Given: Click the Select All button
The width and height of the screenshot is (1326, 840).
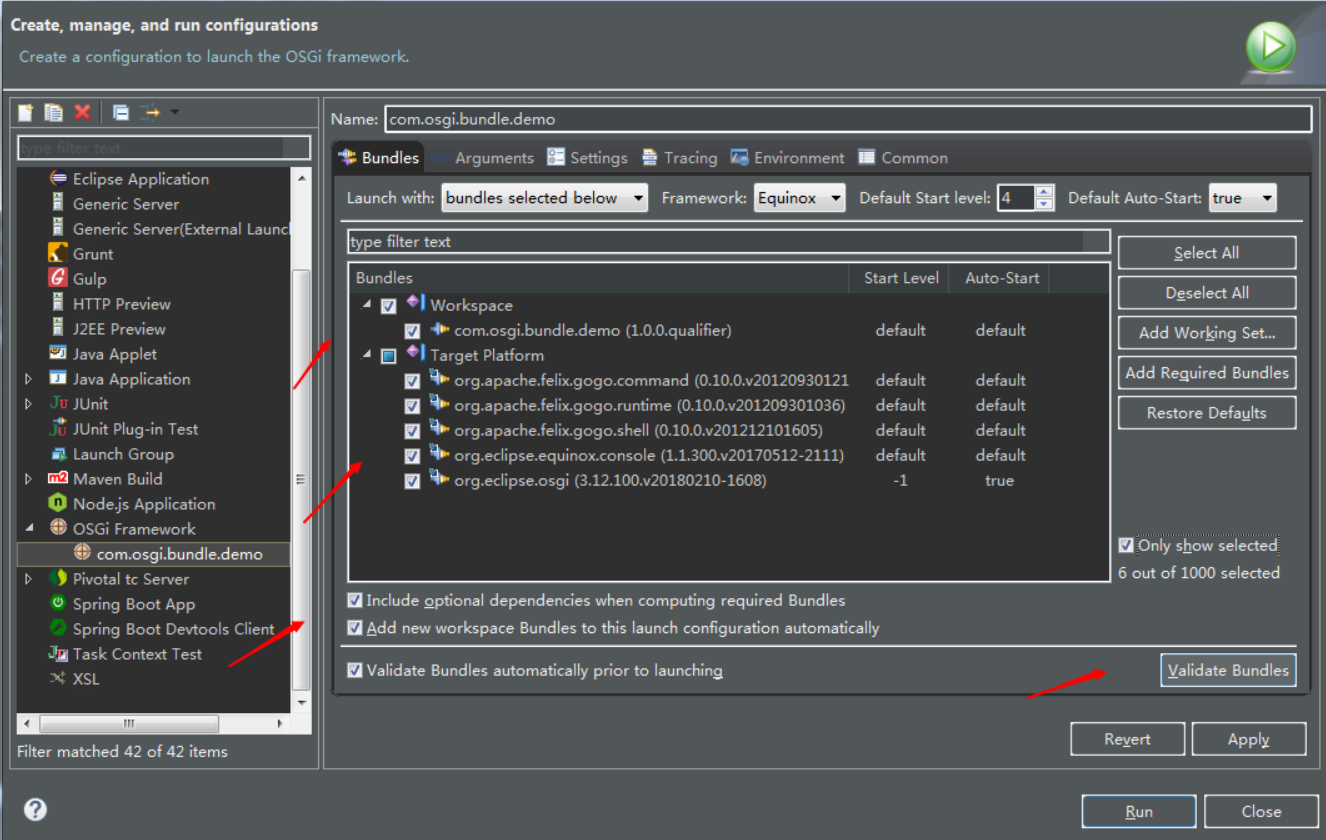Looking at the screenshot, I should (x=1207, y=253).
